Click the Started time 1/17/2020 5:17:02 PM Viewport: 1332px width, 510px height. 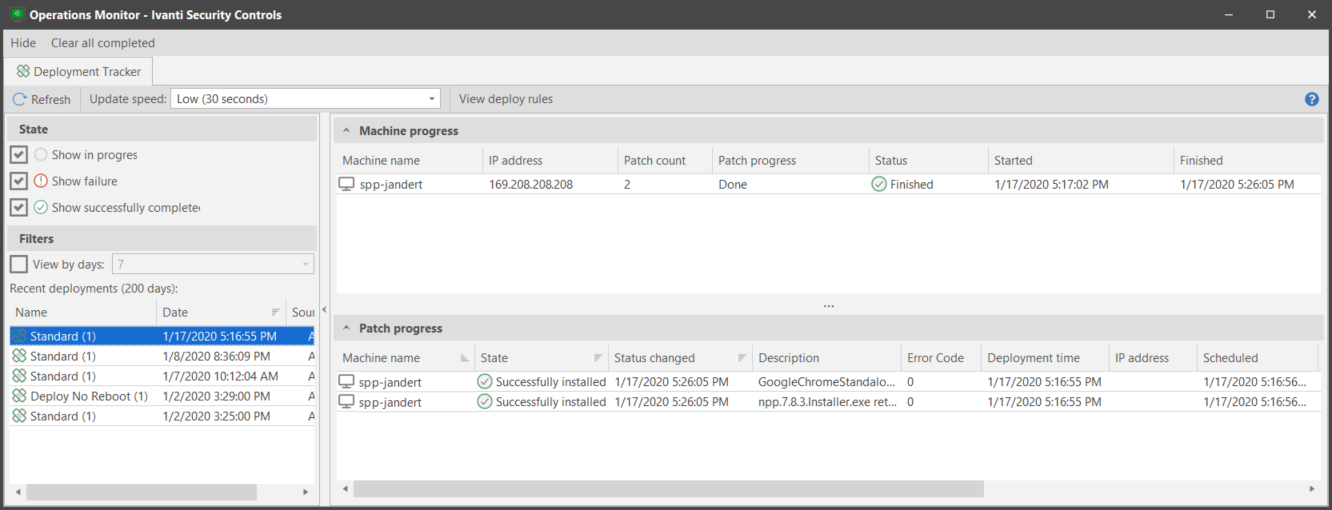coord(1051,184)
